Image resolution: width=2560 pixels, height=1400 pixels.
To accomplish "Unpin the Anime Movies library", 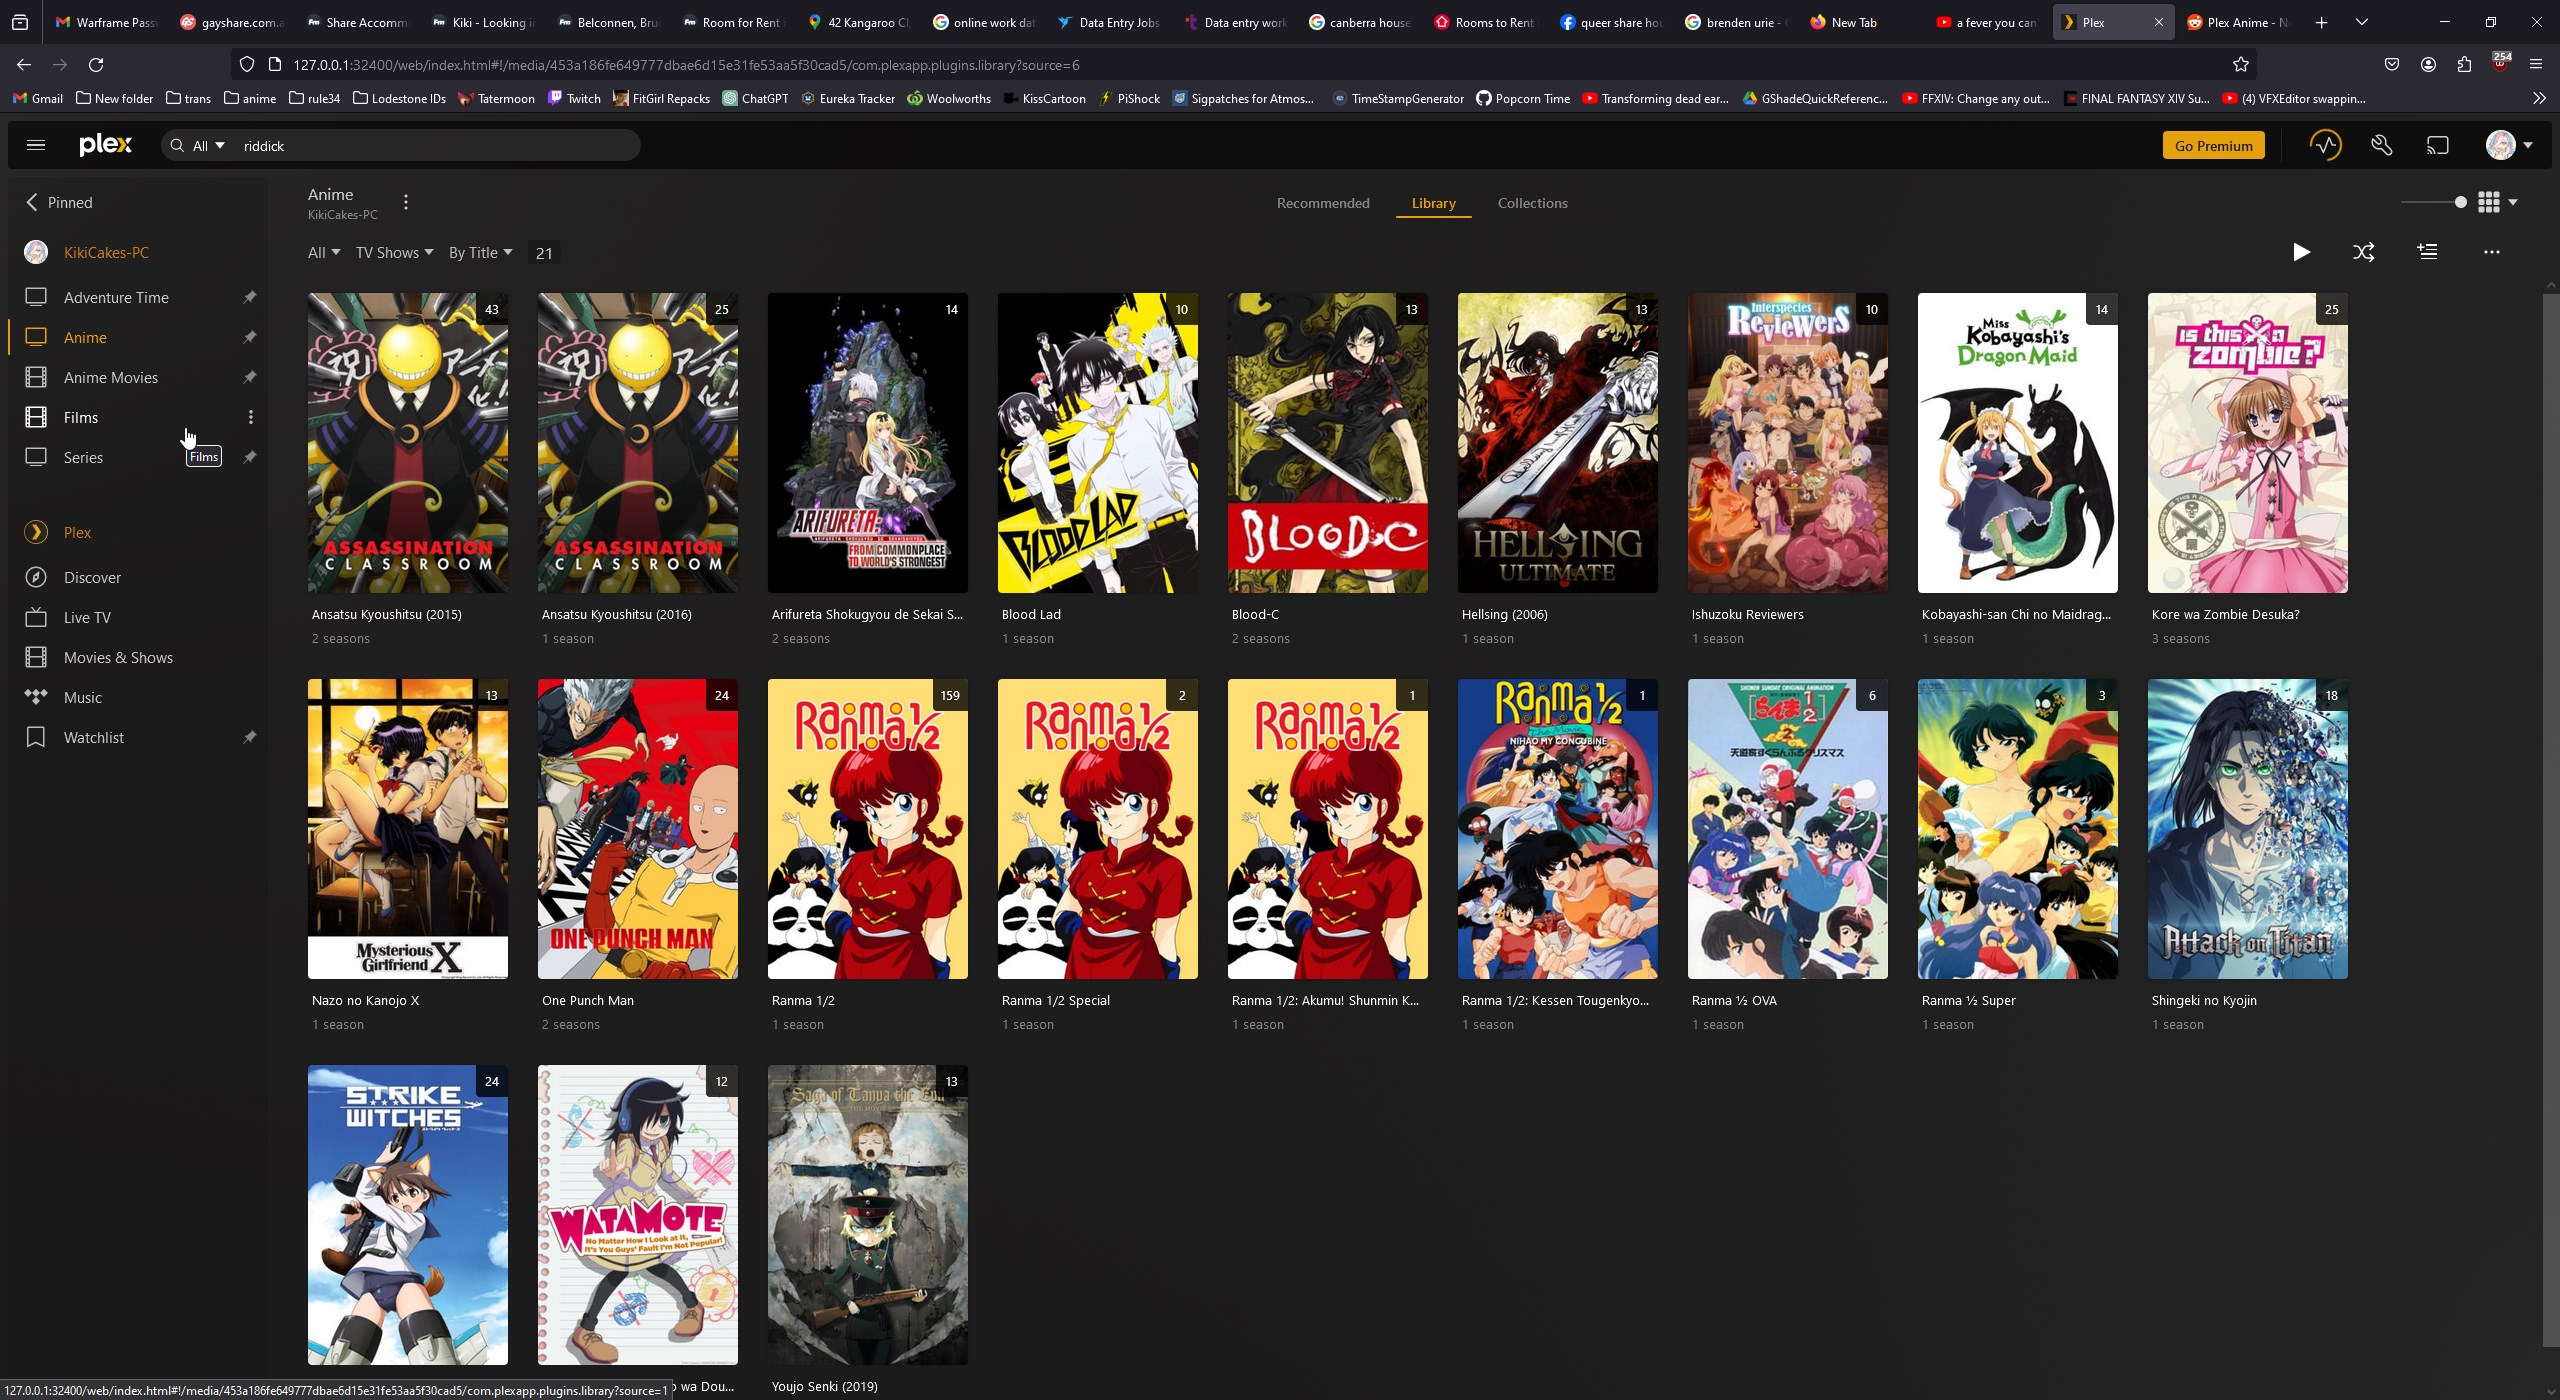I will pos(250,377).
